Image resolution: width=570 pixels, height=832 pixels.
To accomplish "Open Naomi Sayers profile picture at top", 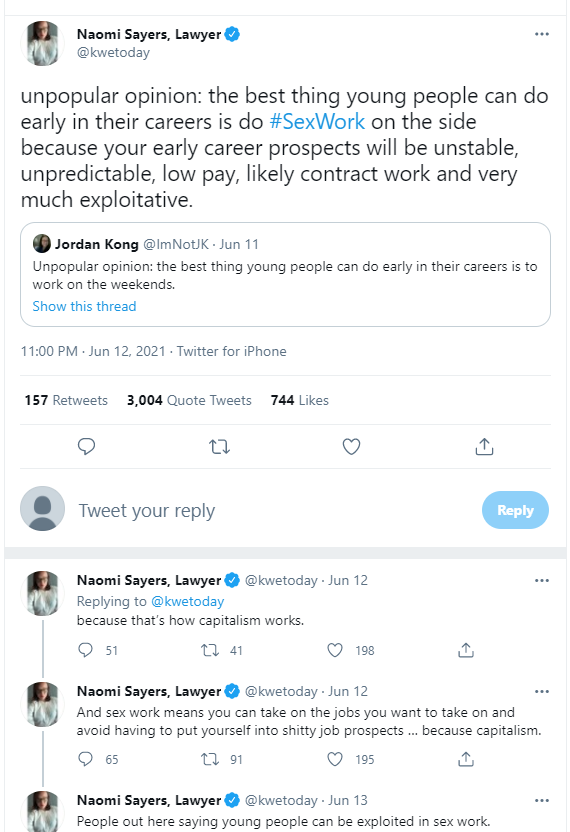I will [42, 44].
